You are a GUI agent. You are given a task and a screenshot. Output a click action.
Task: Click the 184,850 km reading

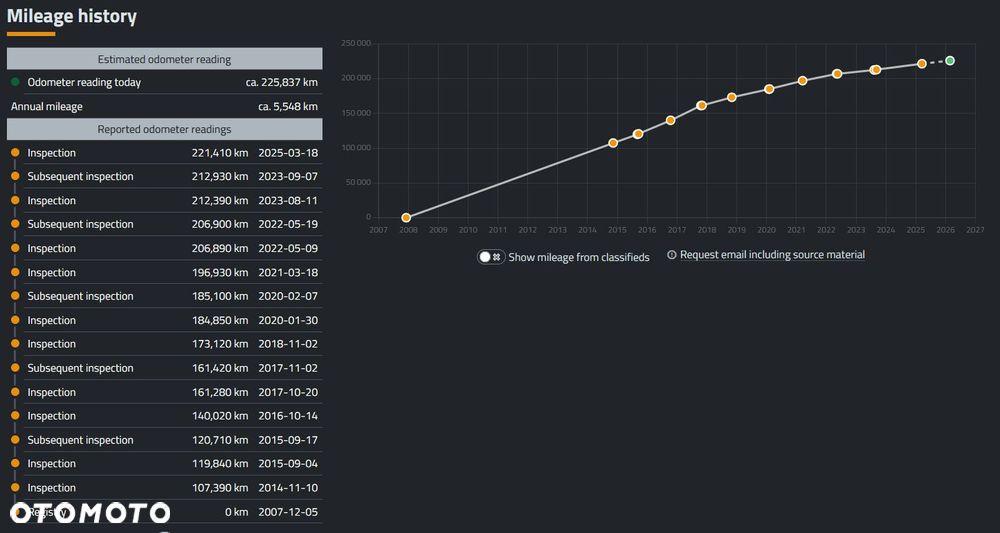point(220,321)
